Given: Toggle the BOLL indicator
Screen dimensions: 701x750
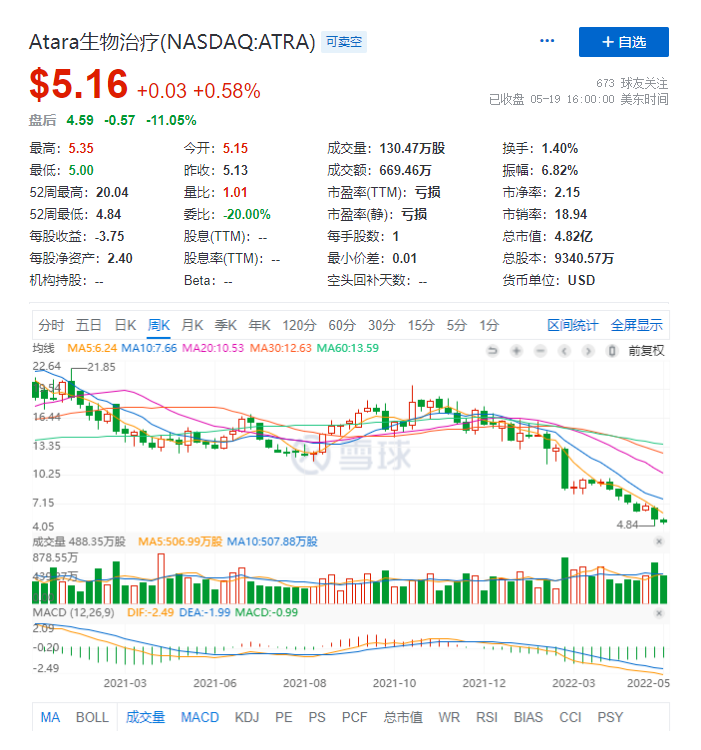Looking at the screenshot, I should point(92,717).
